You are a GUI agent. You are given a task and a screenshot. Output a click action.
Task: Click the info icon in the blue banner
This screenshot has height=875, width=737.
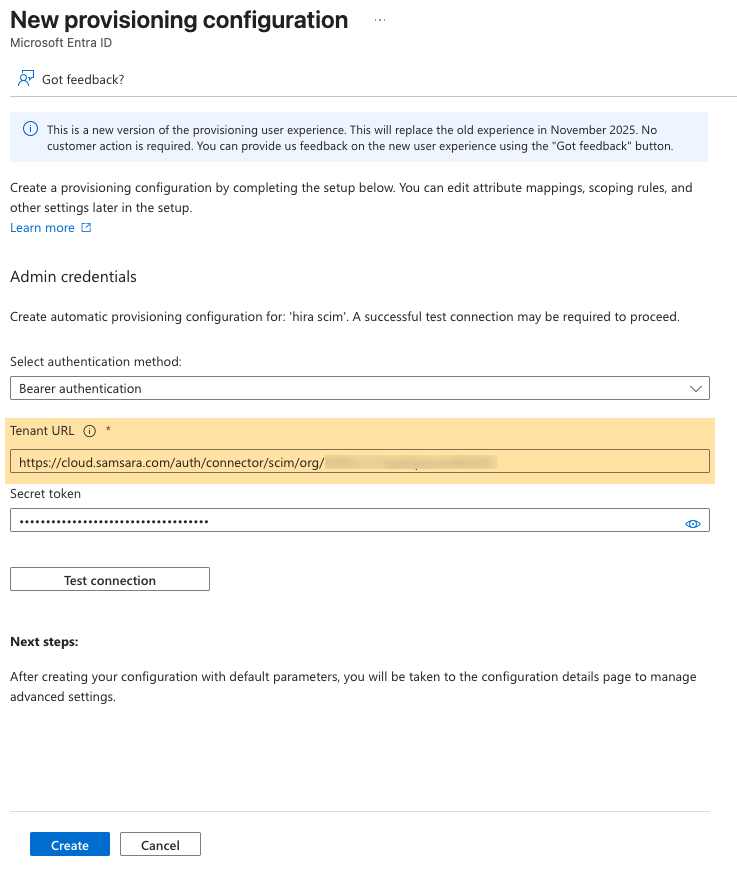coord(30,130)
